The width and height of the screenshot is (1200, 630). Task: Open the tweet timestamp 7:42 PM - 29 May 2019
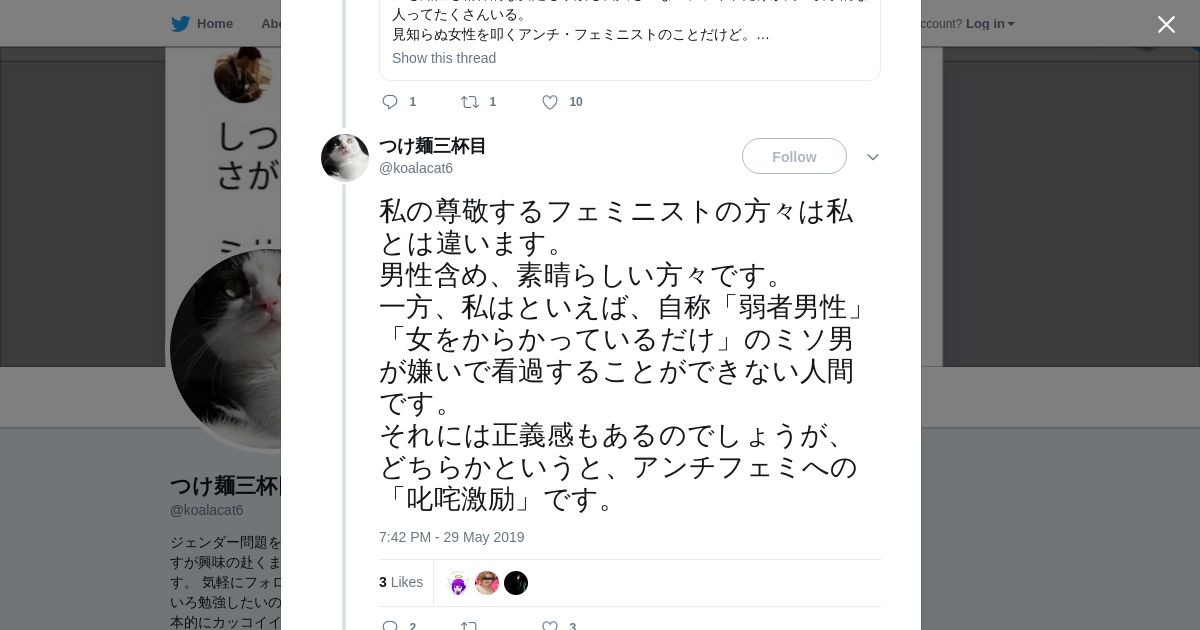(452, 537)
